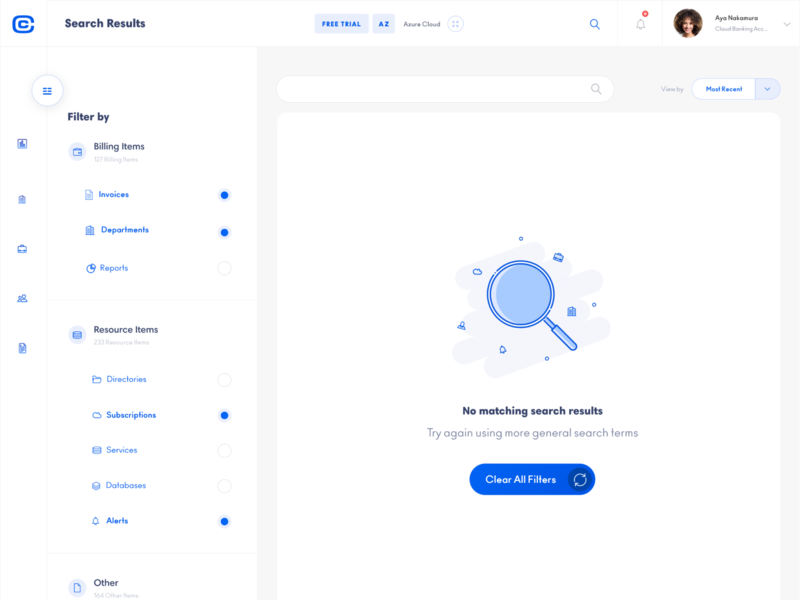Click the Invoices document icon

coord(89,195)
